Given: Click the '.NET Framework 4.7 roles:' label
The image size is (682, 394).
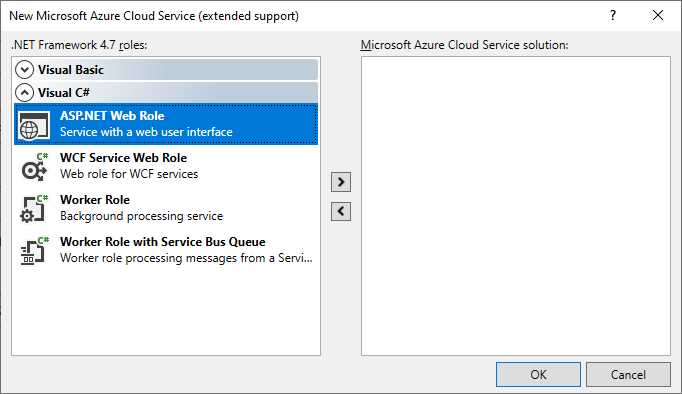Looking at the screenshot, I should pos(79,45).
